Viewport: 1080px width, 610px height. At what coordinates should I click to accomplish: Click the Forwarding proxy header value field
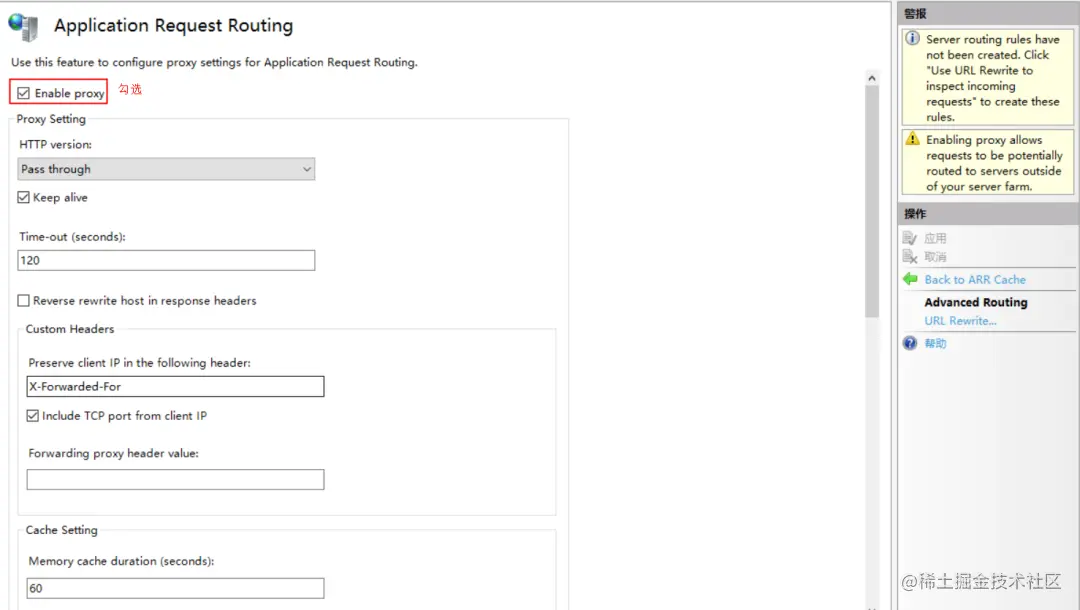click(175, 479)
